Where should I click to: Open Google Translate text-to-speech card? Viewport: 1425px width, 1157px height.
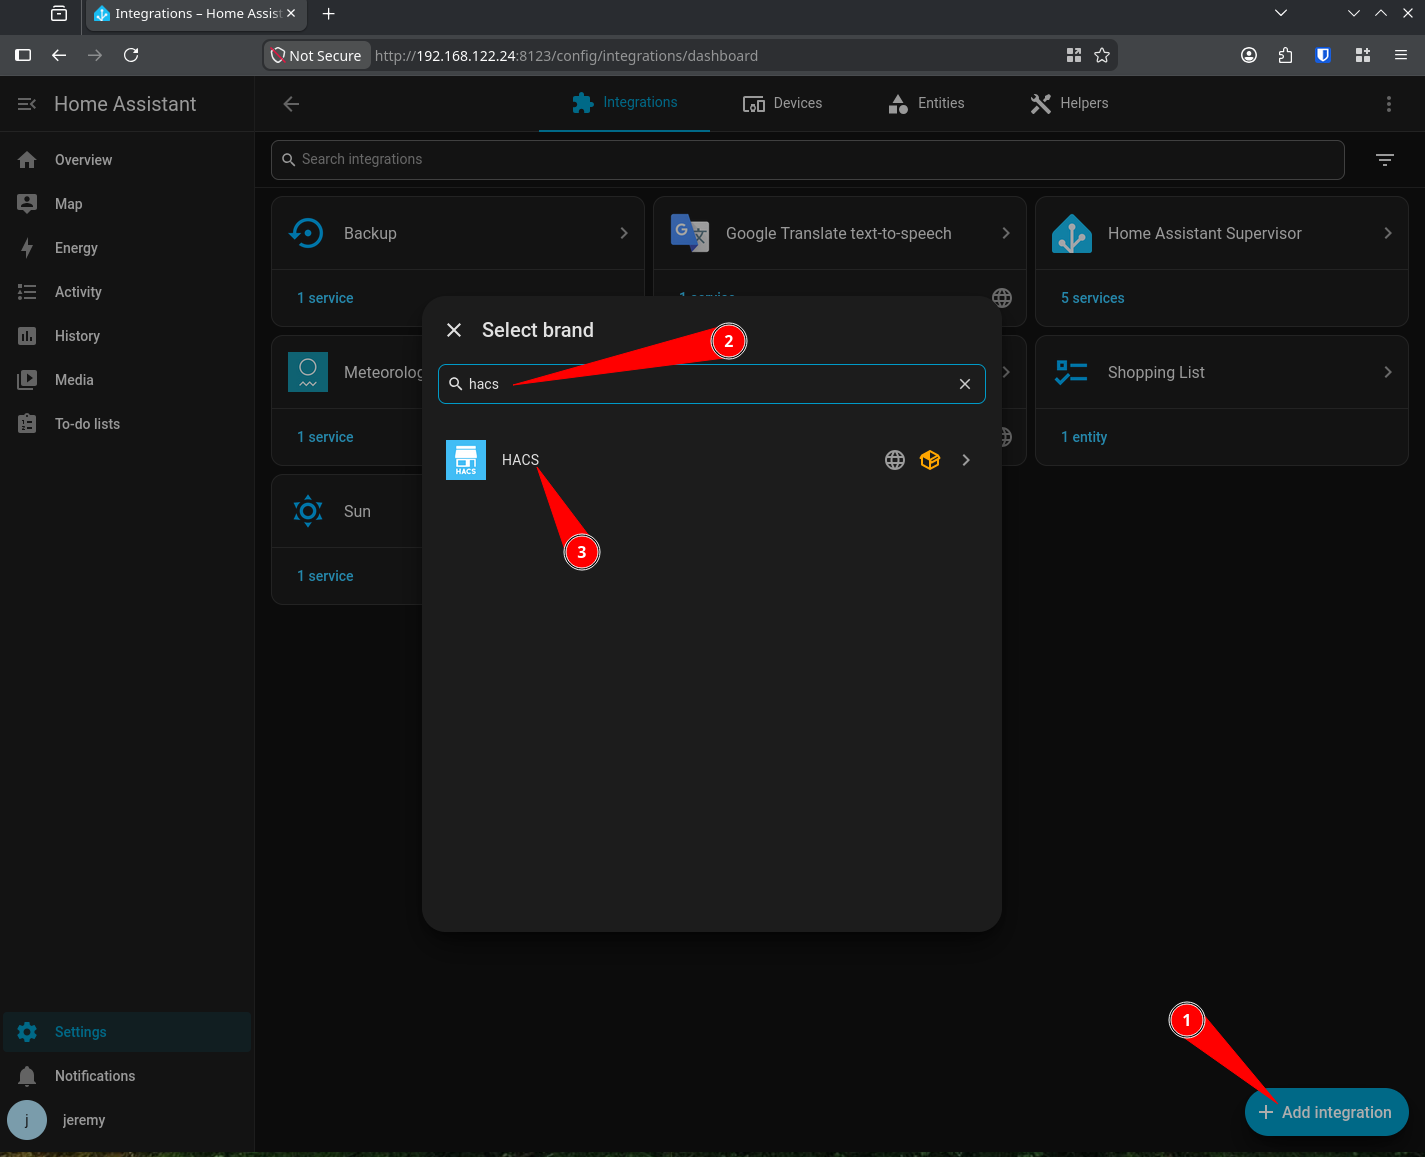(840, 233)
